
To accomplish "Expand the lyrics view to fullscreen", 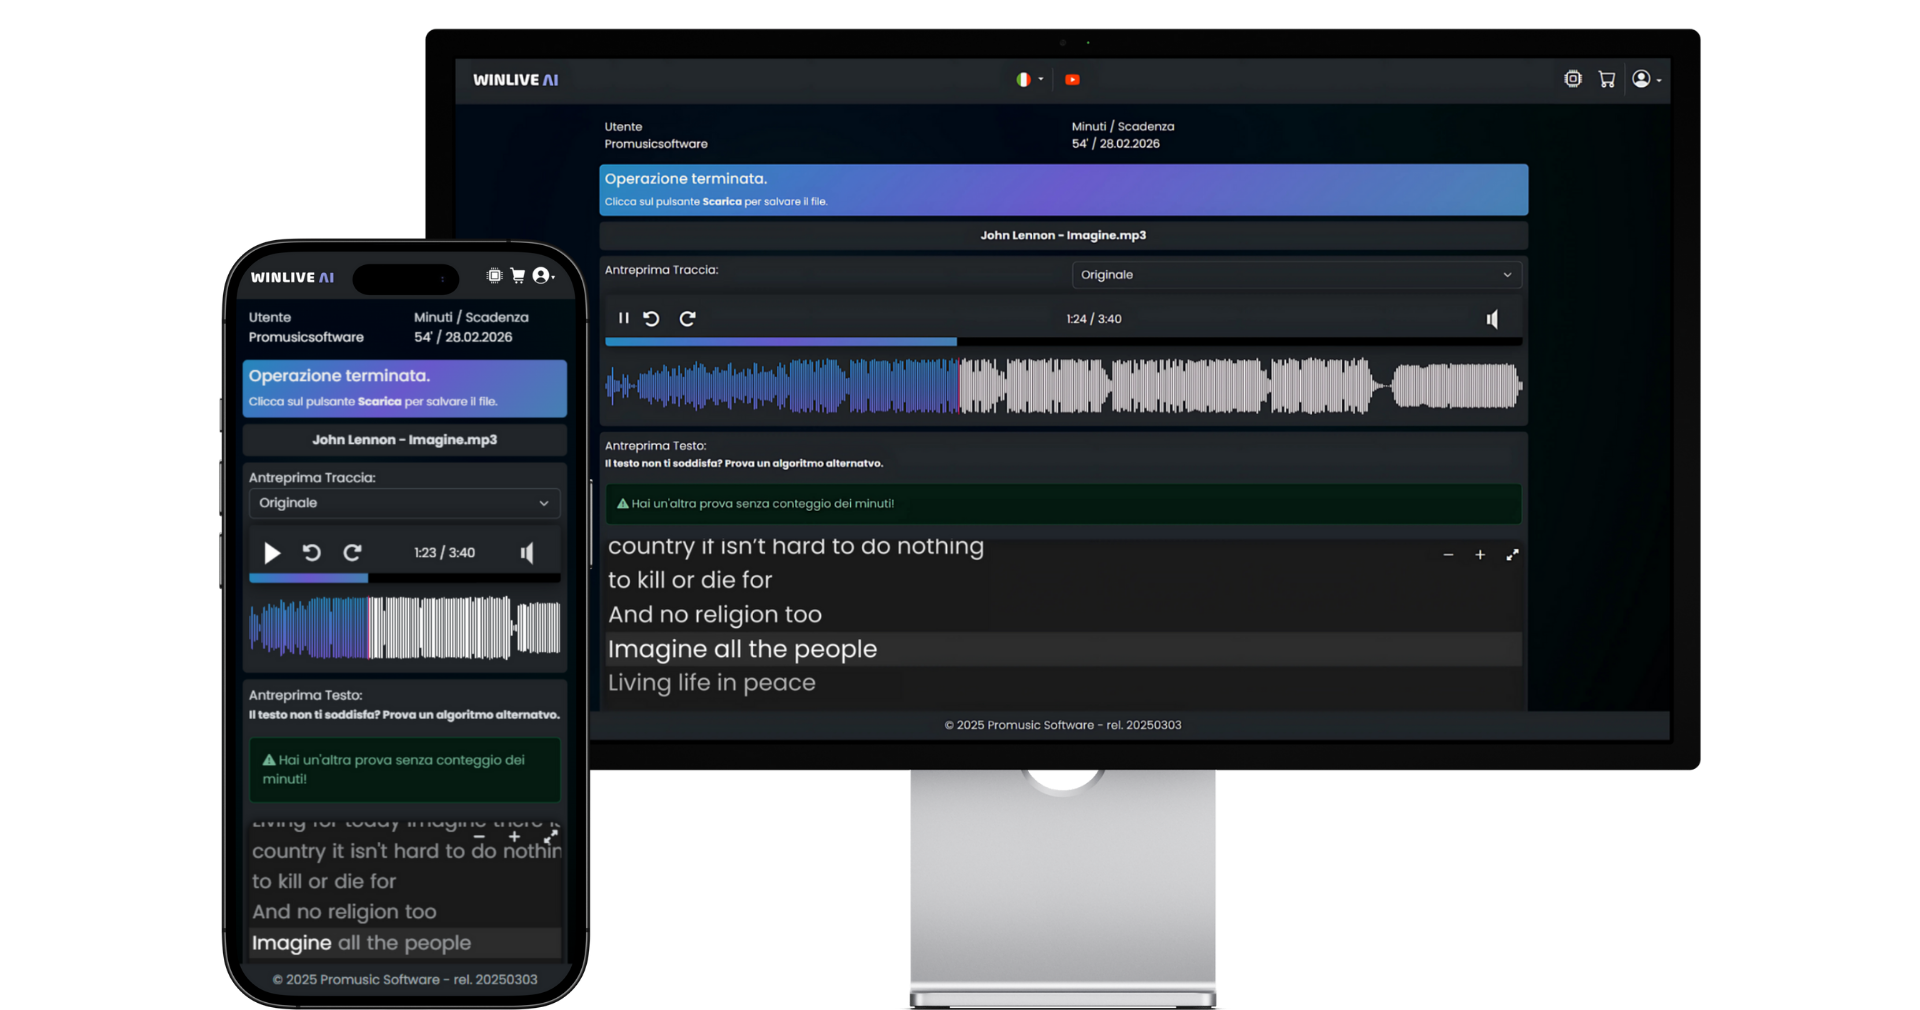I will 1513,555.
